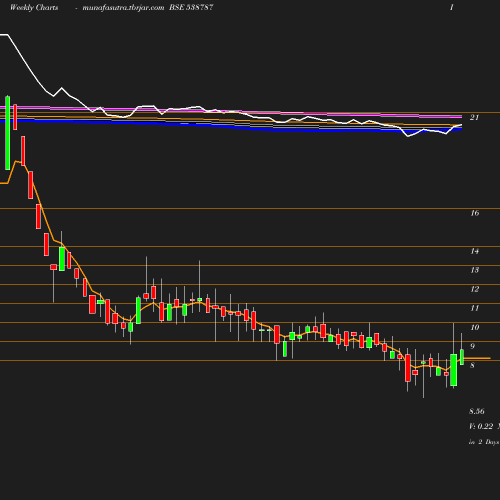The image size is (500, 500).
Task: Click the price axis label 16
Action: click(475, 213)
